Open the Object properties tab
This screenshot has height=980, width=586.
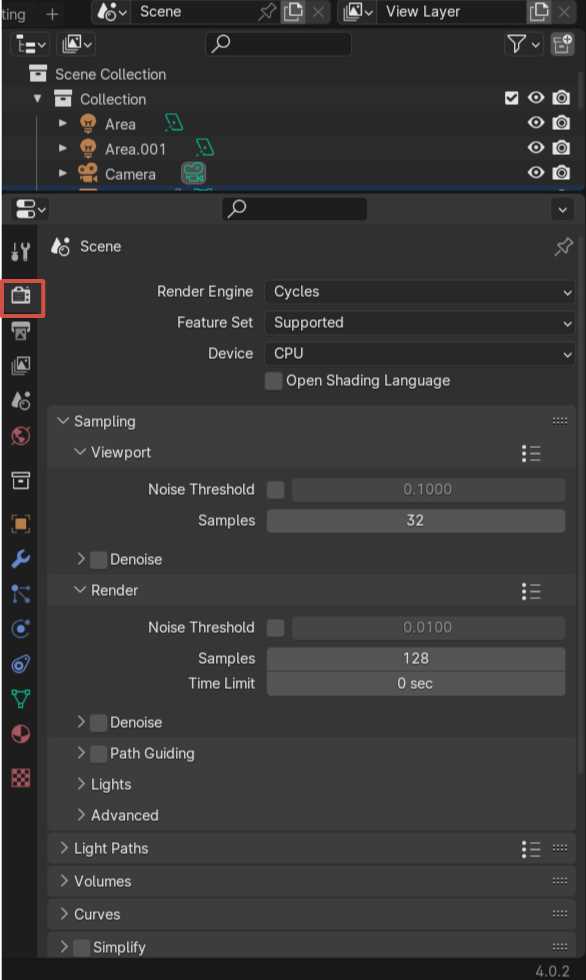21,524
